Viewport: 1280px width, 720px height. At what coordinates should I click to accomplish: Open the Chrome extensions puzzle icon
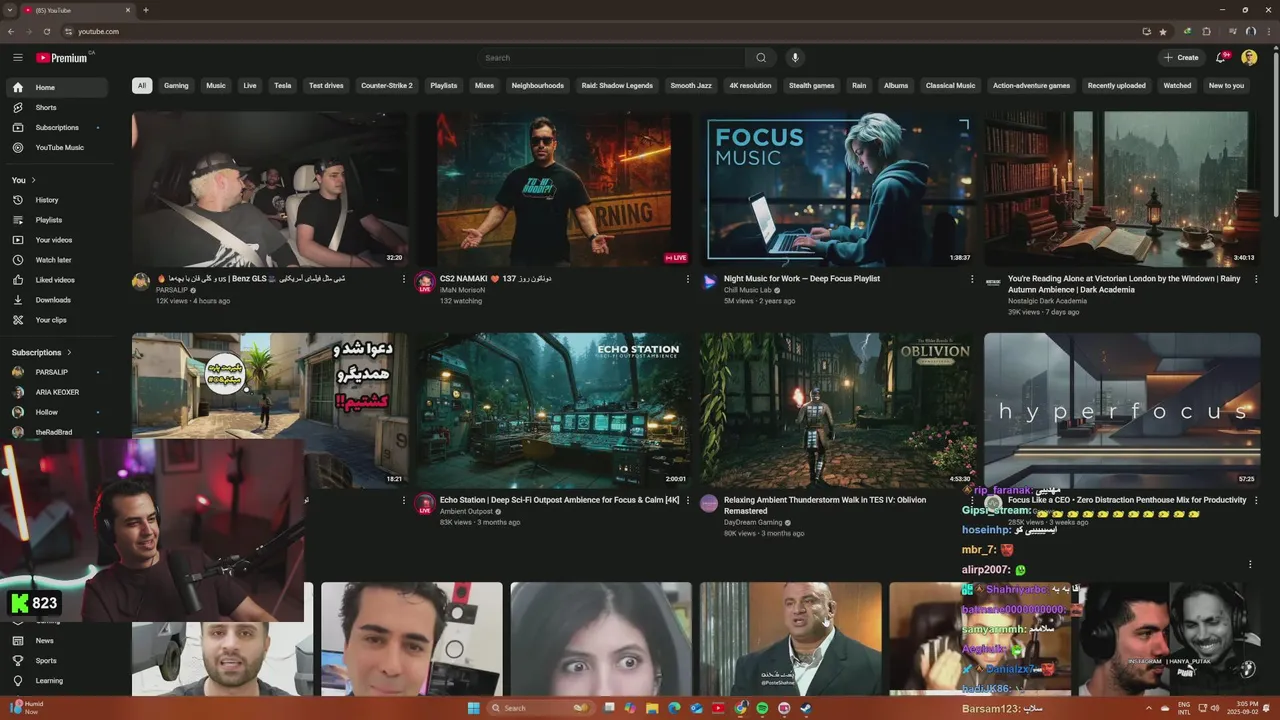pos(1206,31)
